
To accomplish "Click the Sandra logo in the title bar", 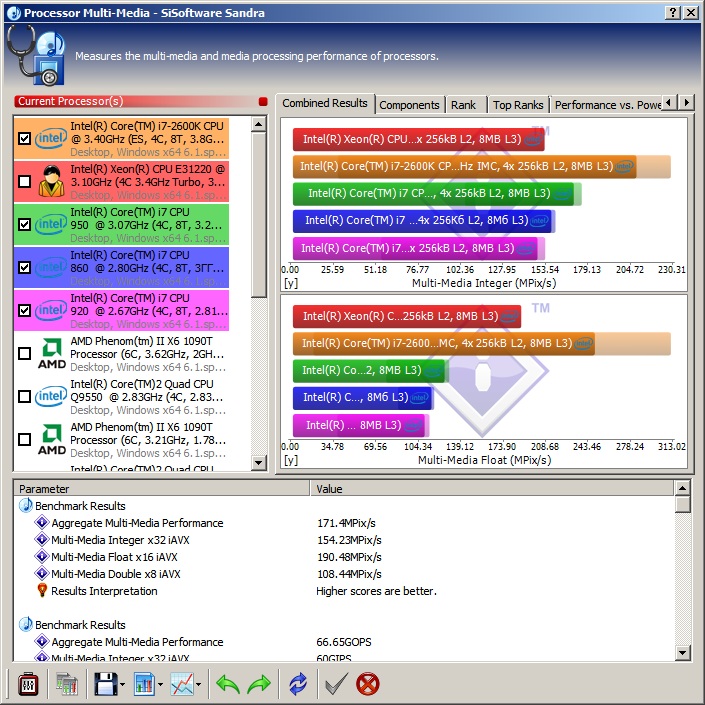I will 14,13.
